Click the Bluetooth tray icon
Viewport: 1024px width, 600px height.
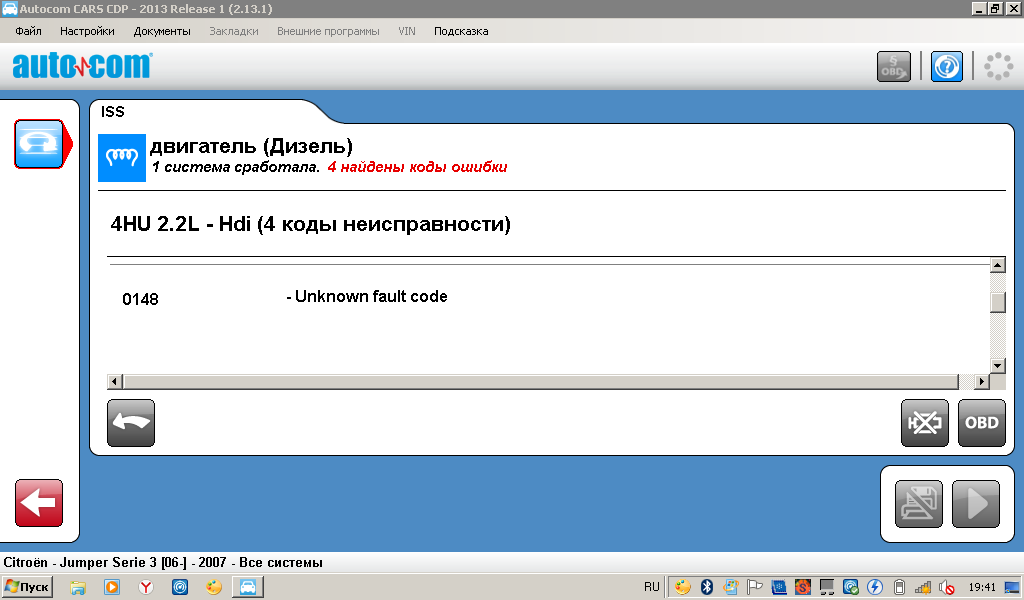(707, 587)
